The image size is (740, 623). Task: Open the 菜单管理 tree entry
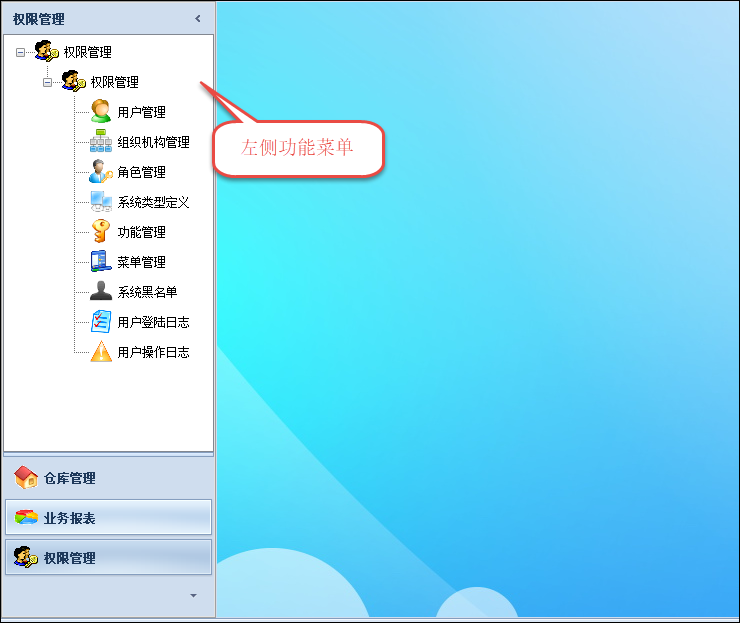point(141,262)
